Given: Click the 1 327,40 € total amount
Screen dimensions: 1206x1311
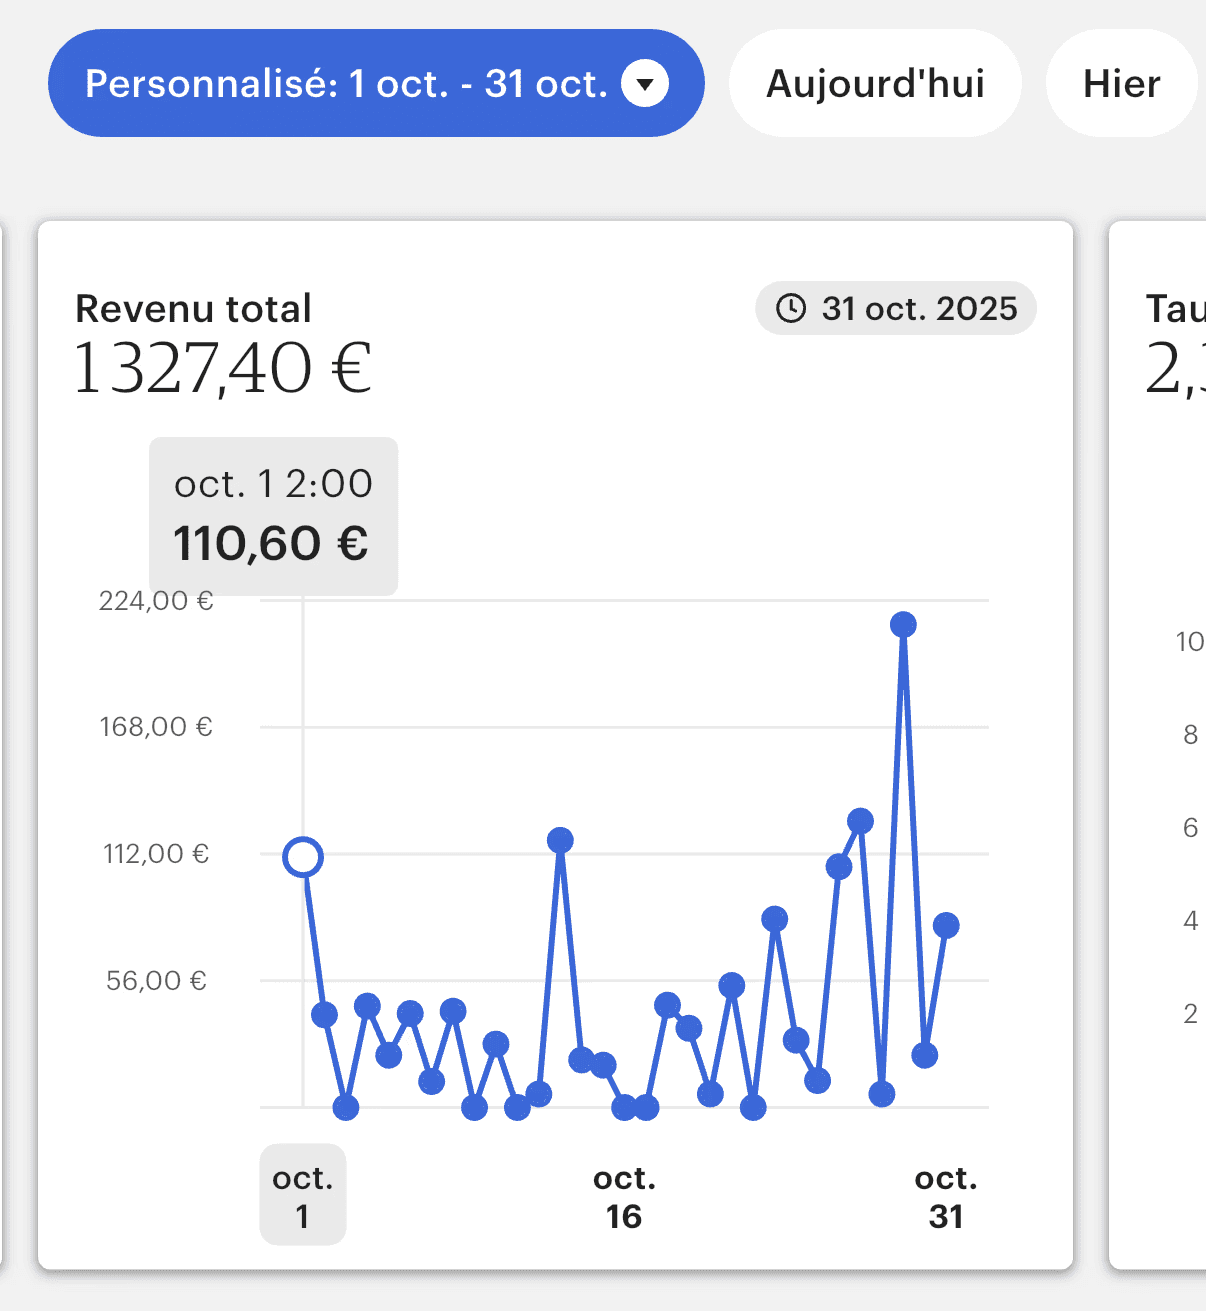Looking at the screenshot, I should [224, 368].
